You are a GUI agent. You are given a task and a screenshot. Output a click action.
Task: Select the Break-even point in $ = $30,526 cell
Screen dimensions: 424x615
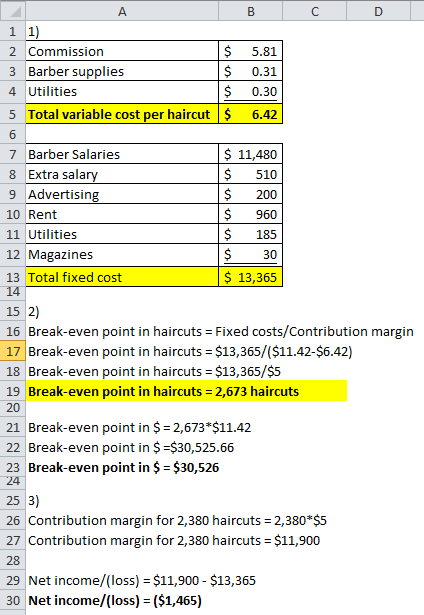click(x=124, y=468)
